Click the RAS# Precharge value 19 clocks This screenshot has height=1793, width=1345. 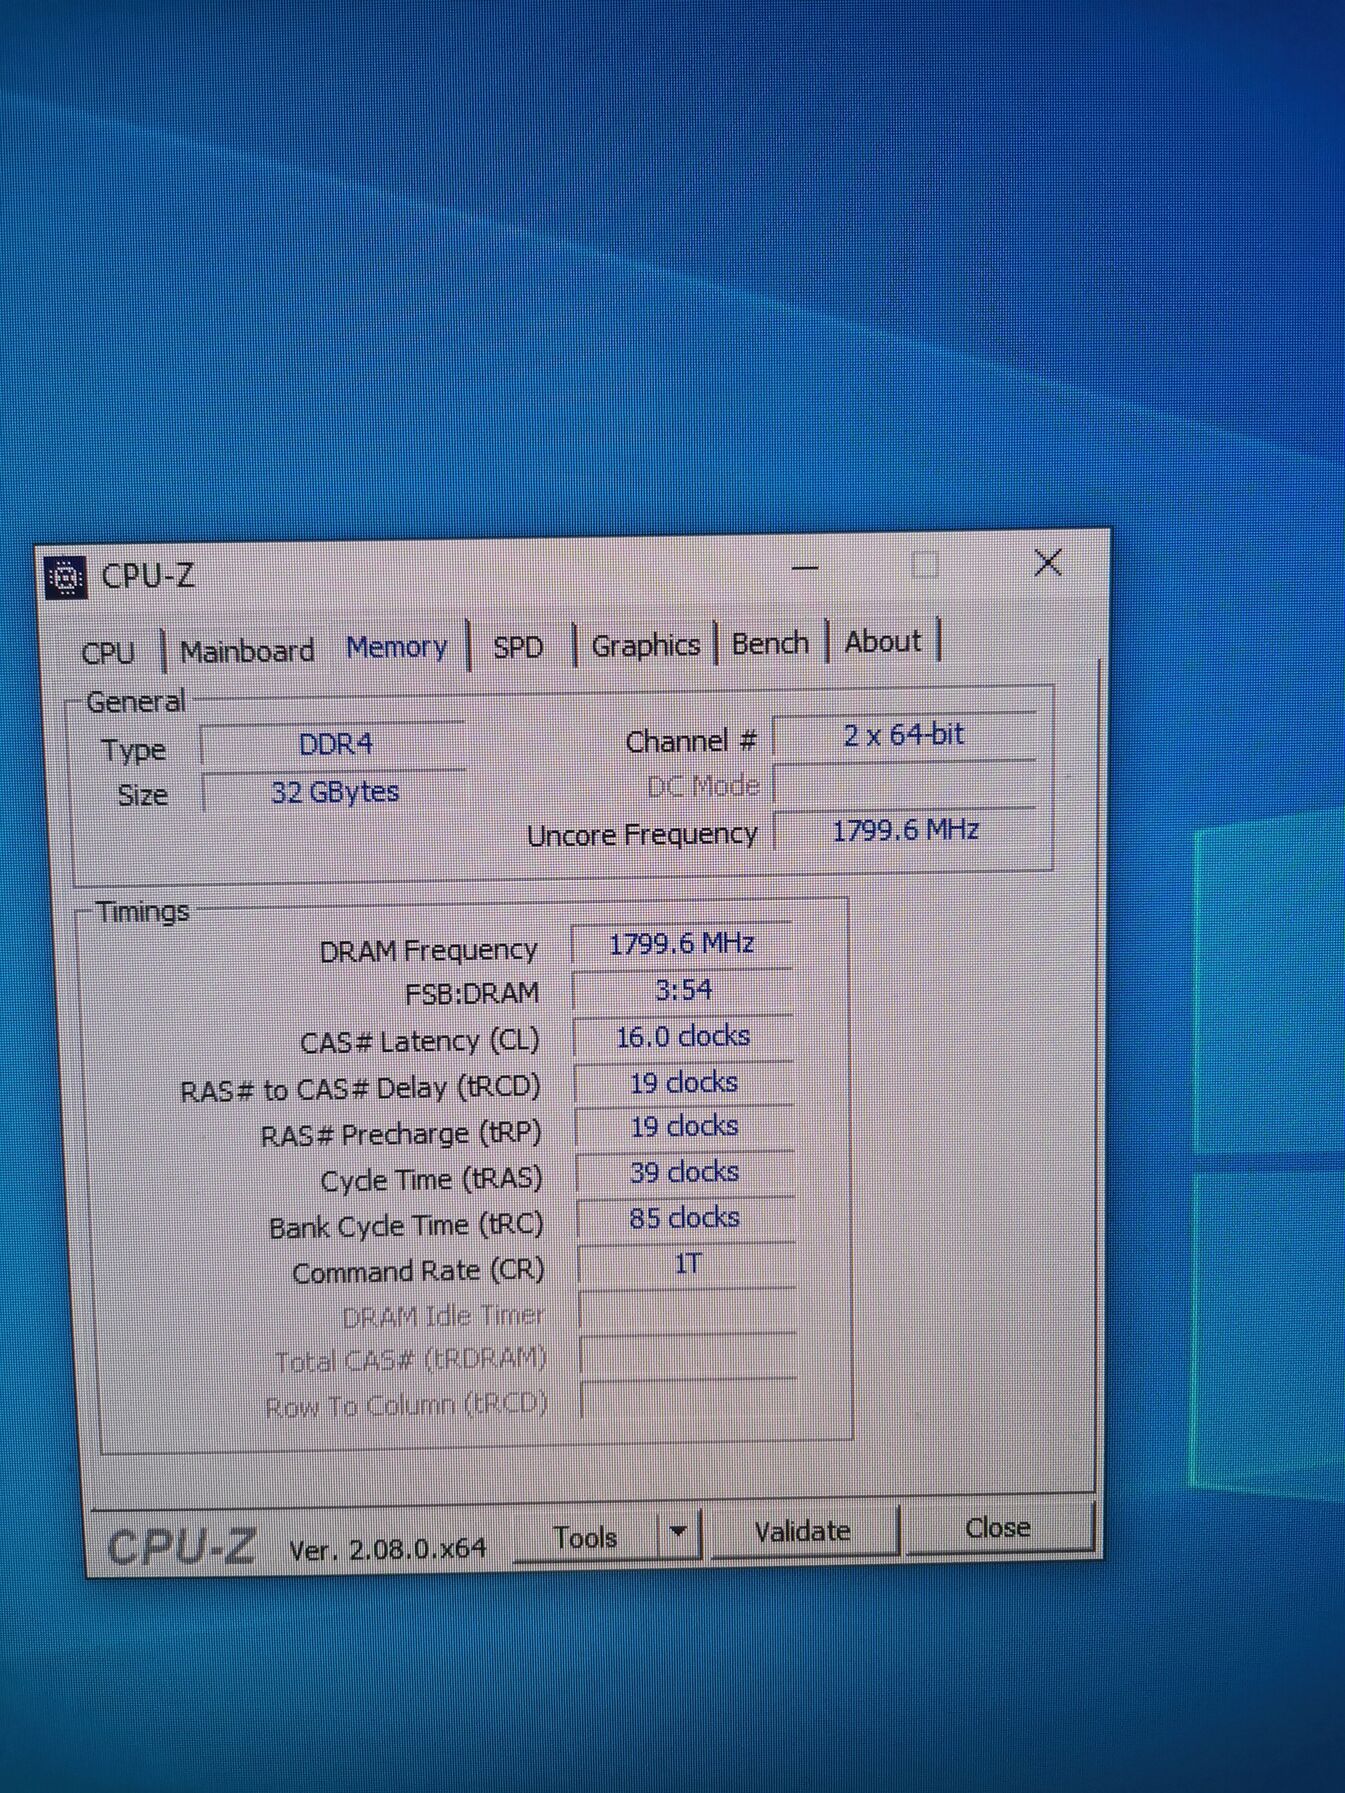pos(685,1127)
